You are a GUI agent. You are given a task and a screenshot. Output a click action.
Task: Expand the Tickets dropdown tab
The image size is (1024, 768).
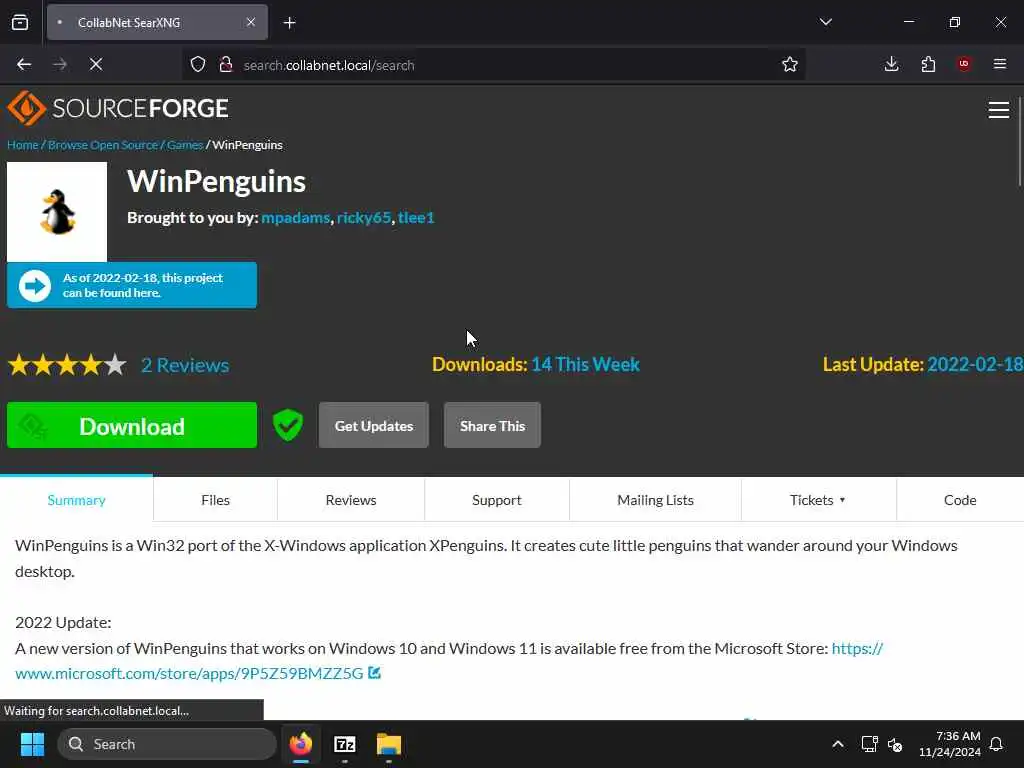point(818,500)
